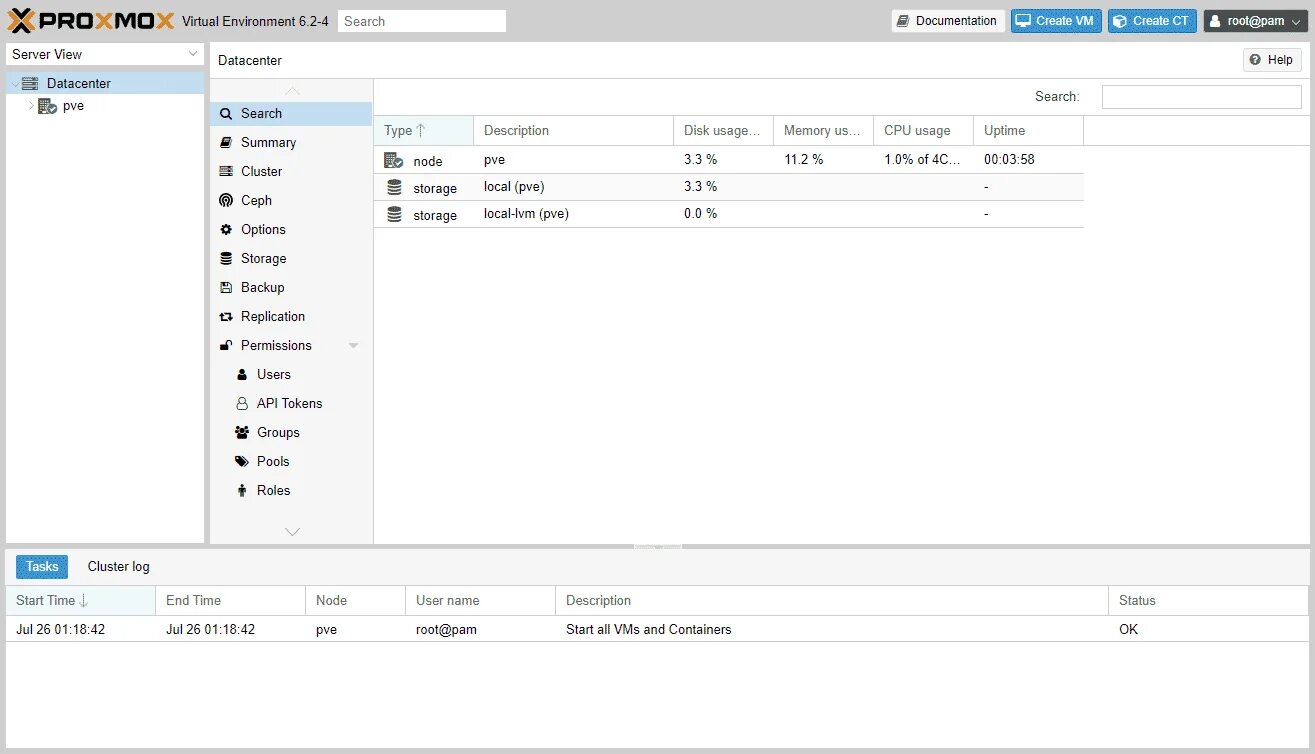This screenshot has width=1315, height=754.
Task: Click the Documentation button
Action: pos(948,21)
